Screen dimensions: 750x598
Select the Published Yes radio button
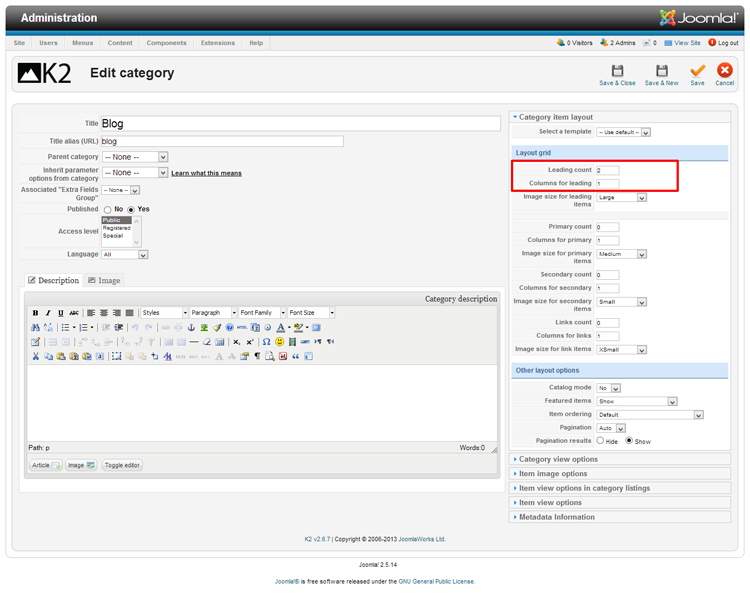coord(131,210)
